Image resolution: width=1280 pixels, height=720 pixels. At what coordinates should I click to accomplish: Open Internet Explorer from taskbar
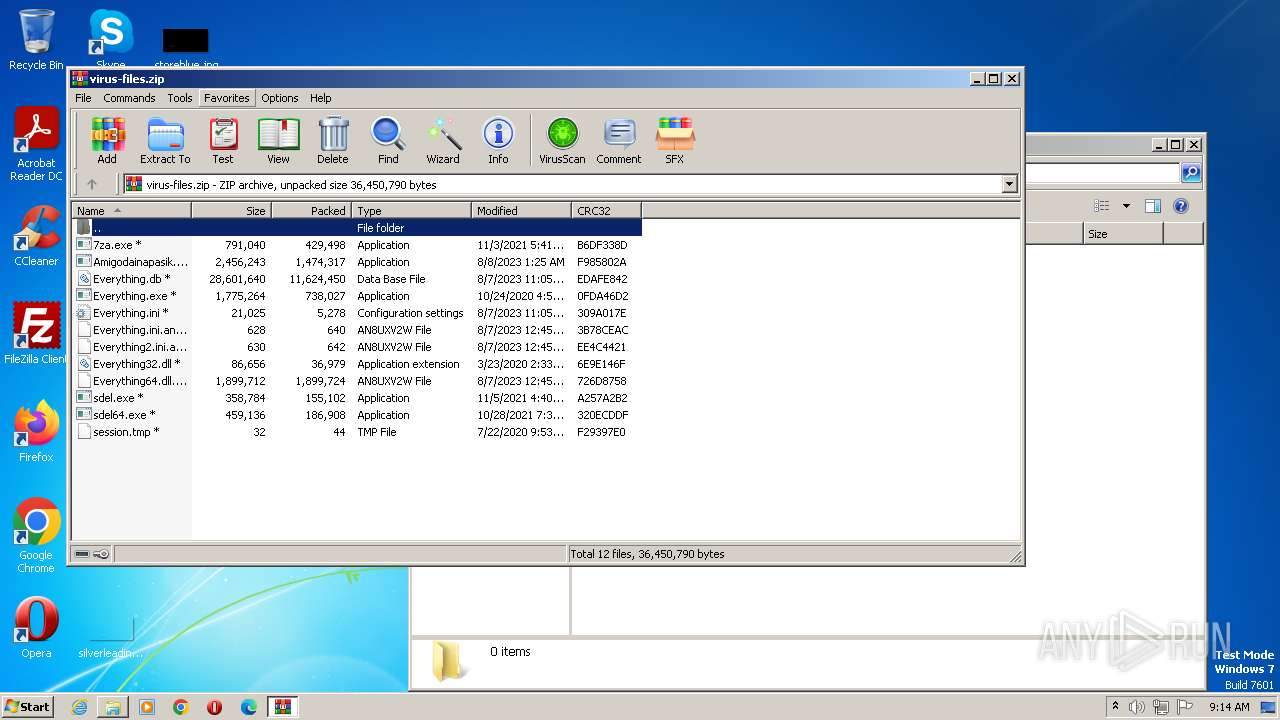79,707
